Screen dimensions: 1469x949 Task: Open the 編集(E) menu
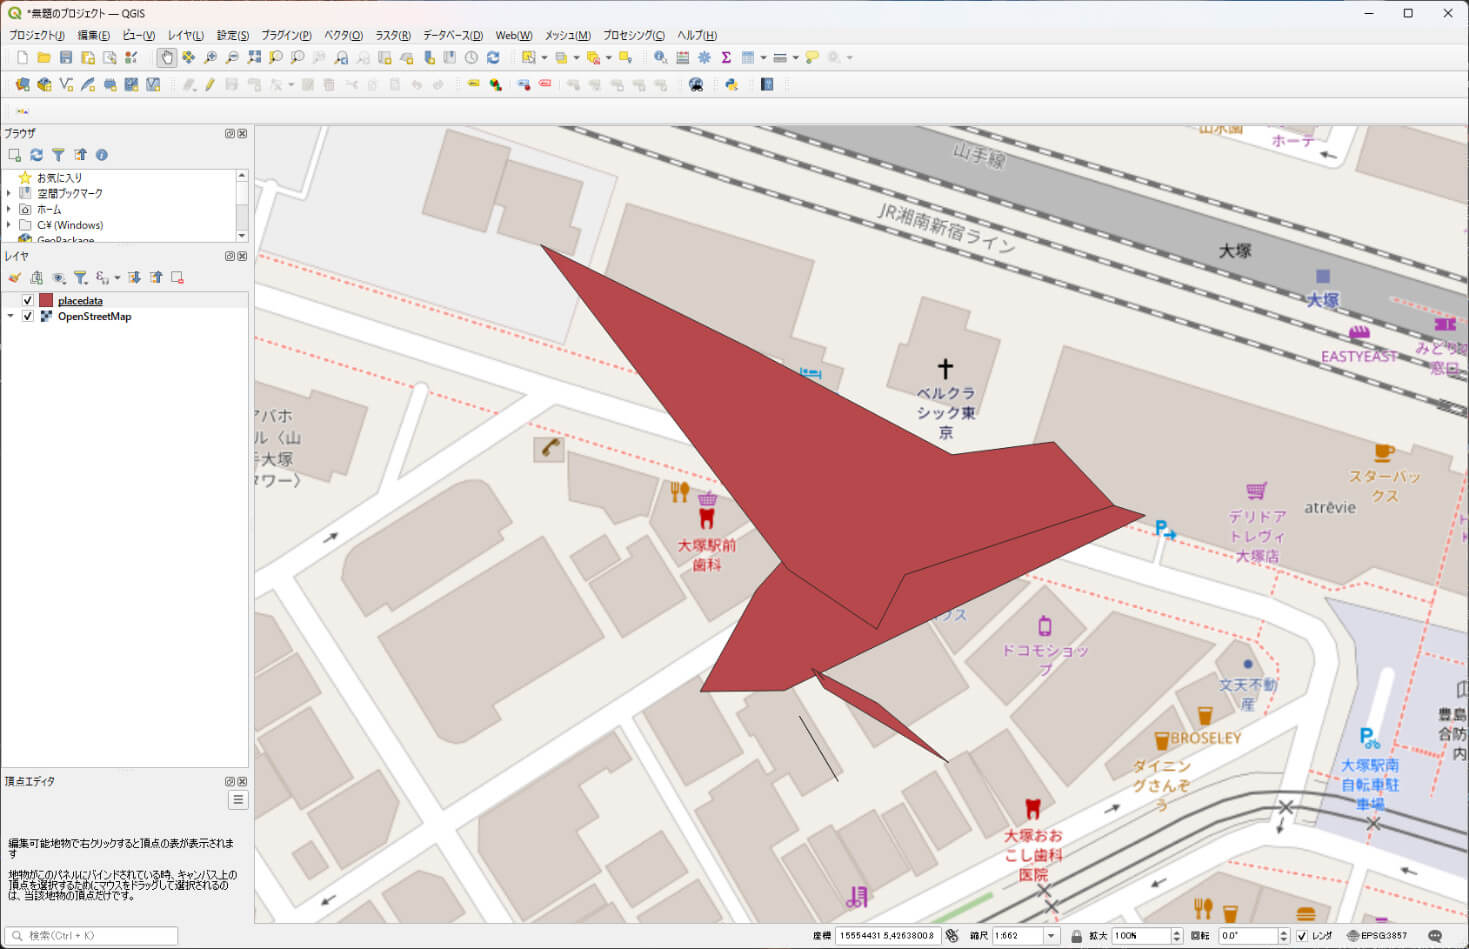[93, 35]
